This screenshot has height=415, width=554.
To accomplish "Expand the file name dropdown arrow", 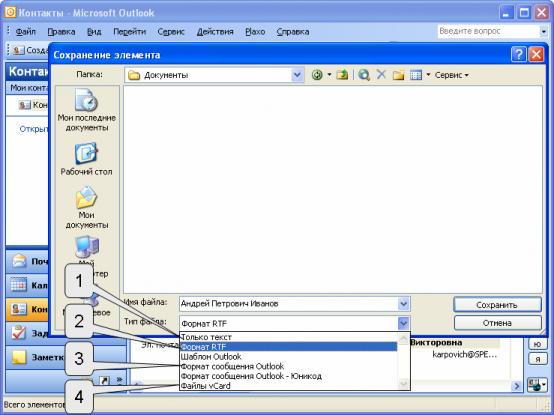I will tap(403, 304).
